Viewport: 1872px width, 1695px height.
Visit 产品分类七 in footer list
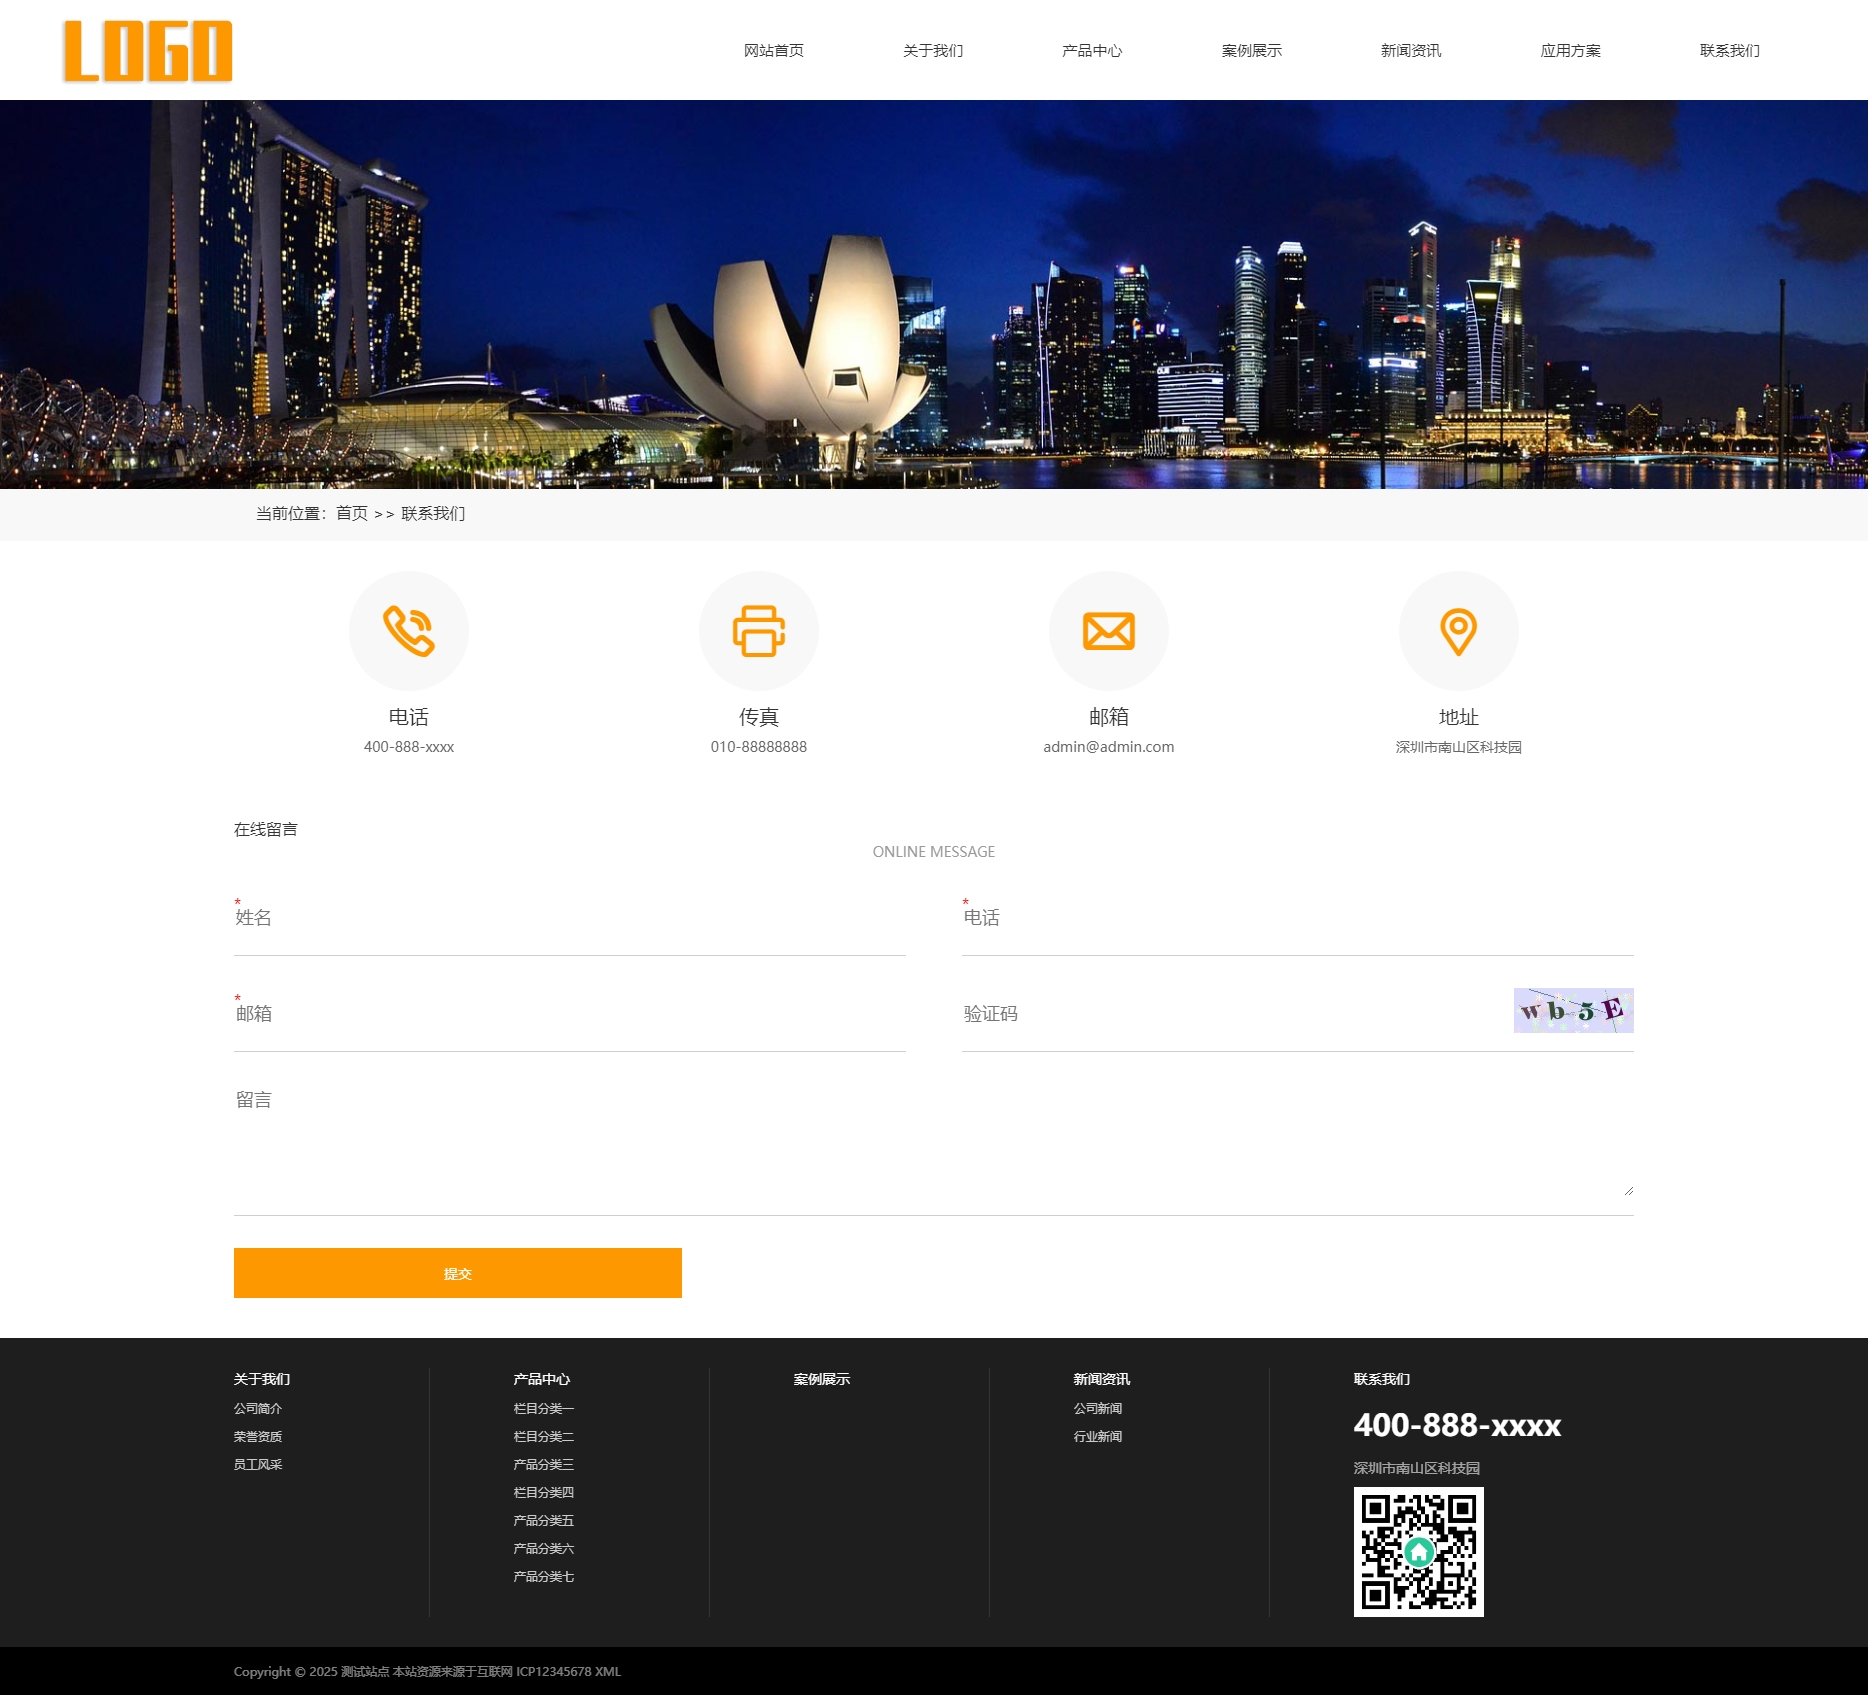pyautogui.click(x=543, y=1576)
